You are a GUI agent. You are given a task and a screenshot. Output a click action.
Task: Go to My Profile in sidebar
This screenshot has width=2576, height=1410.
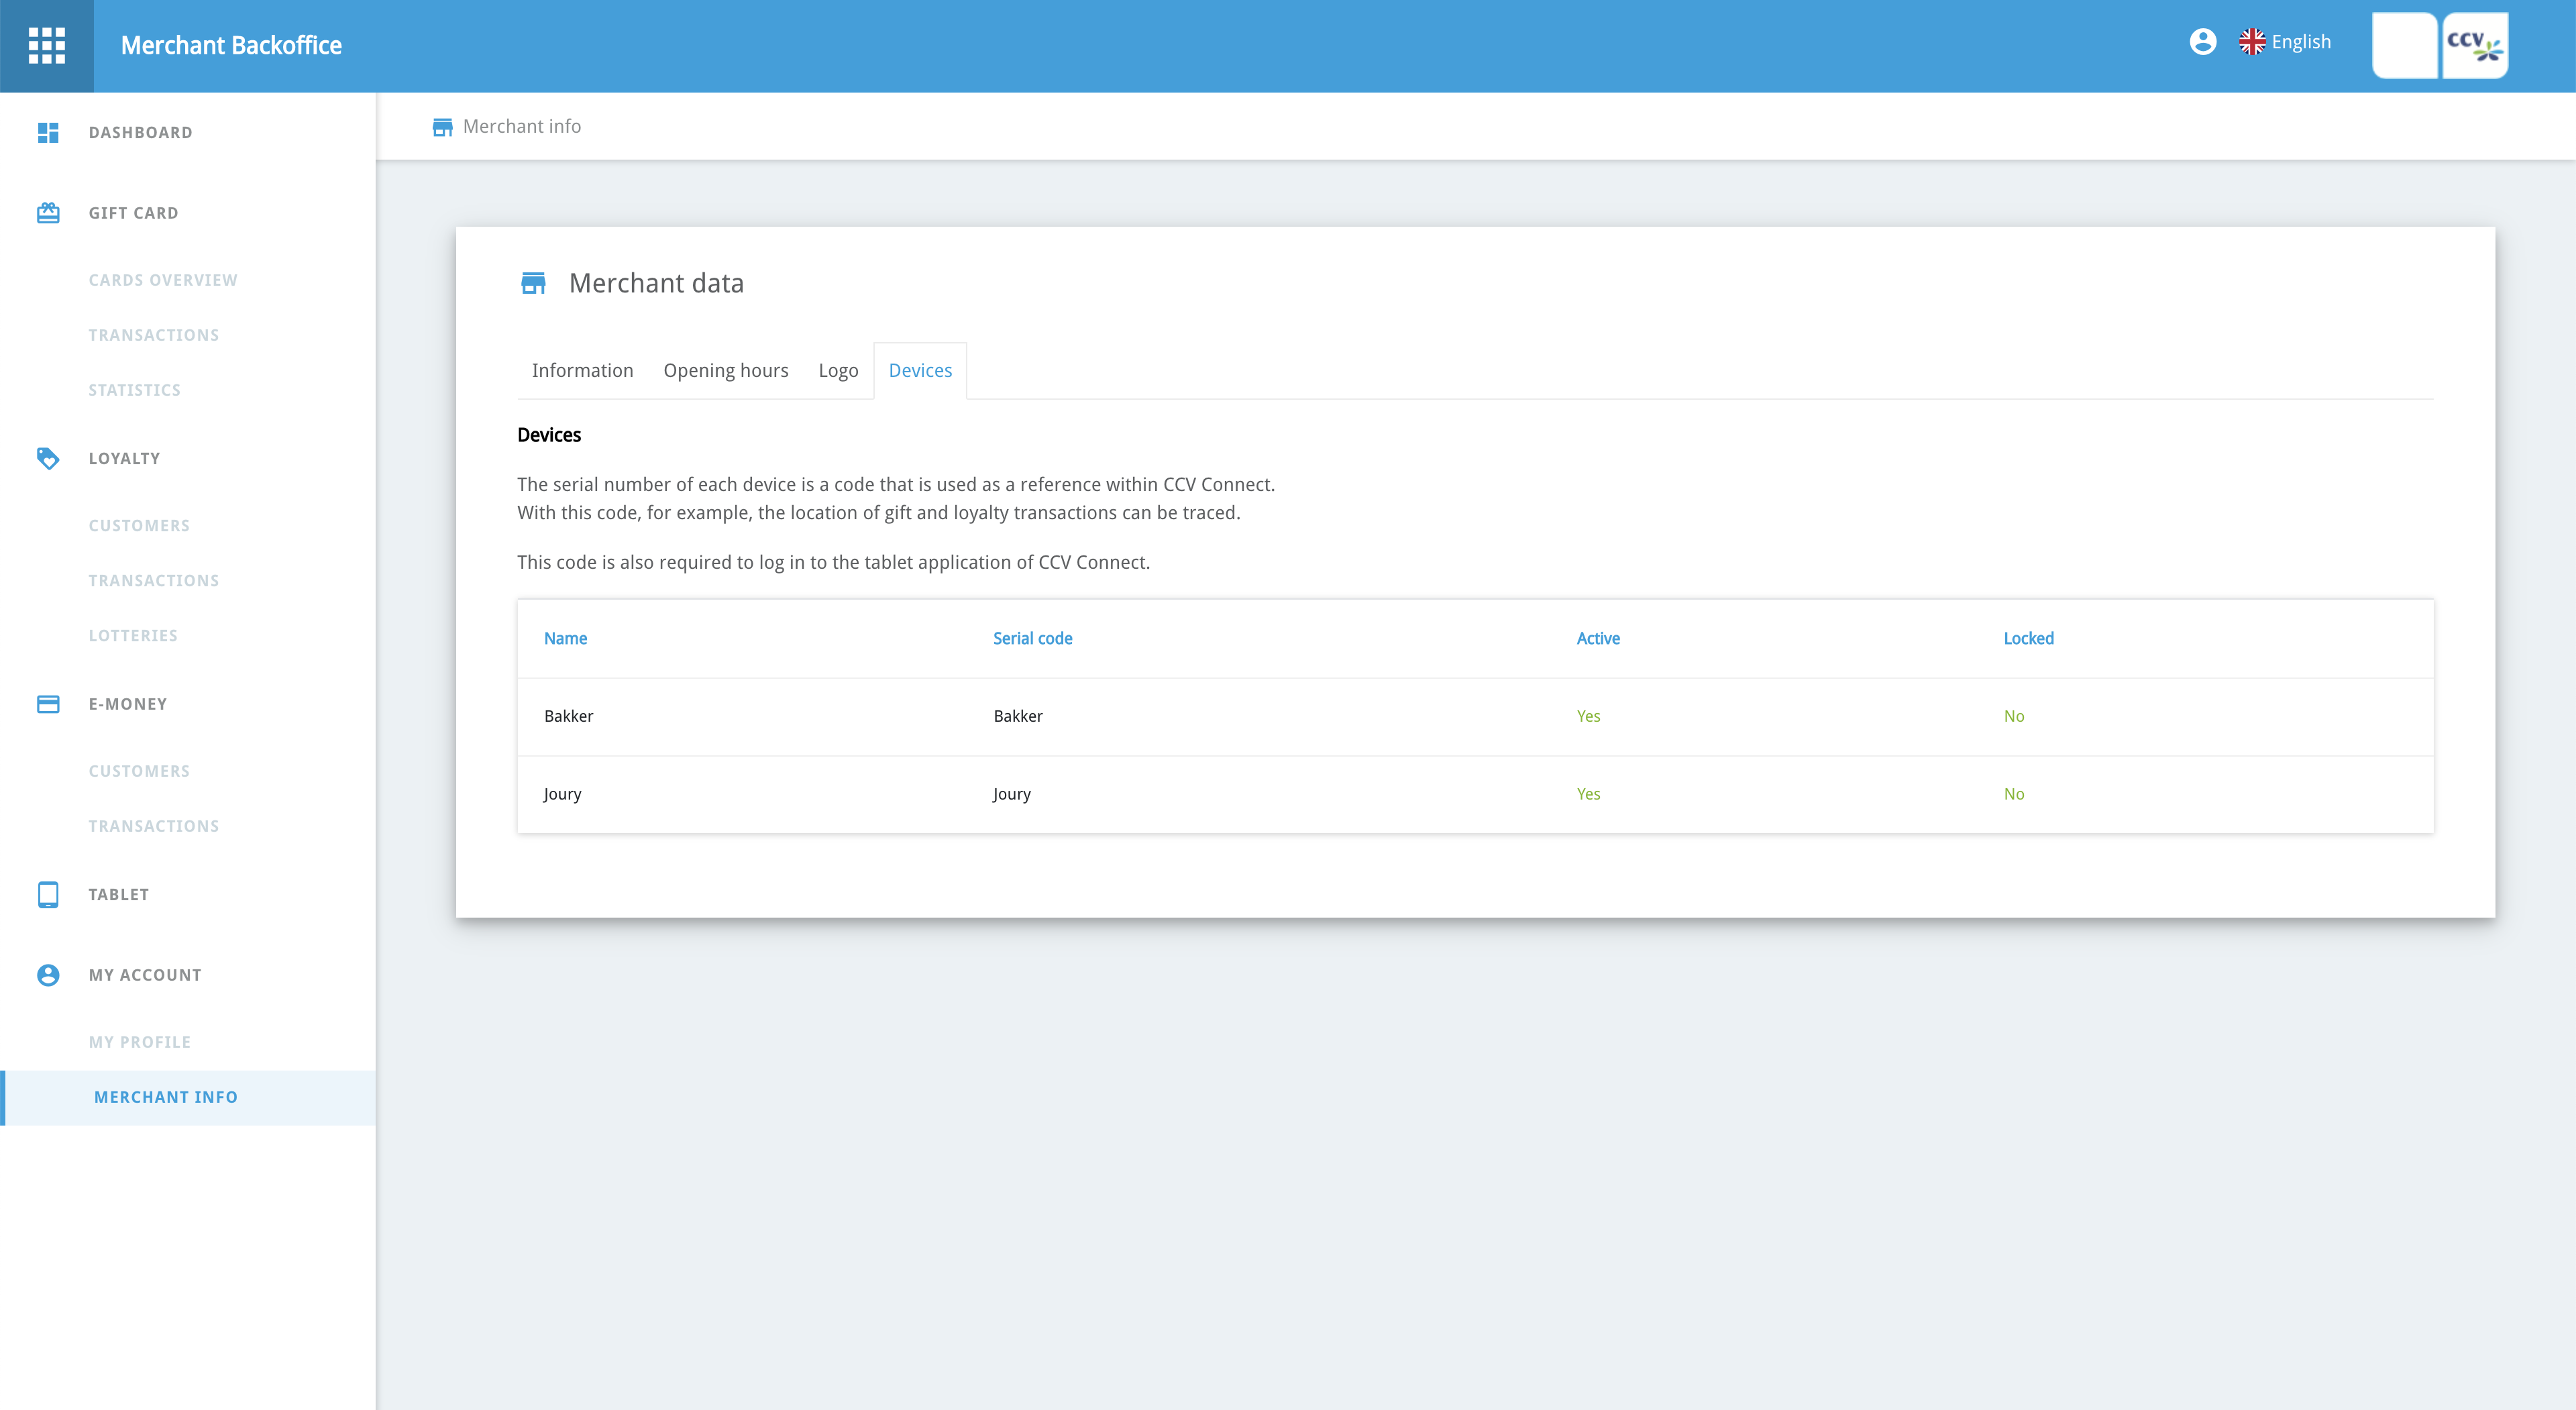coord(140,1042)
